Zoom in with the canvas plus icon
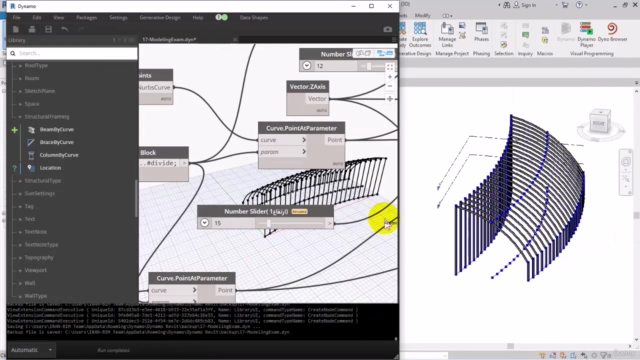The height and width of the screenshot is (360, 640). 390,77
